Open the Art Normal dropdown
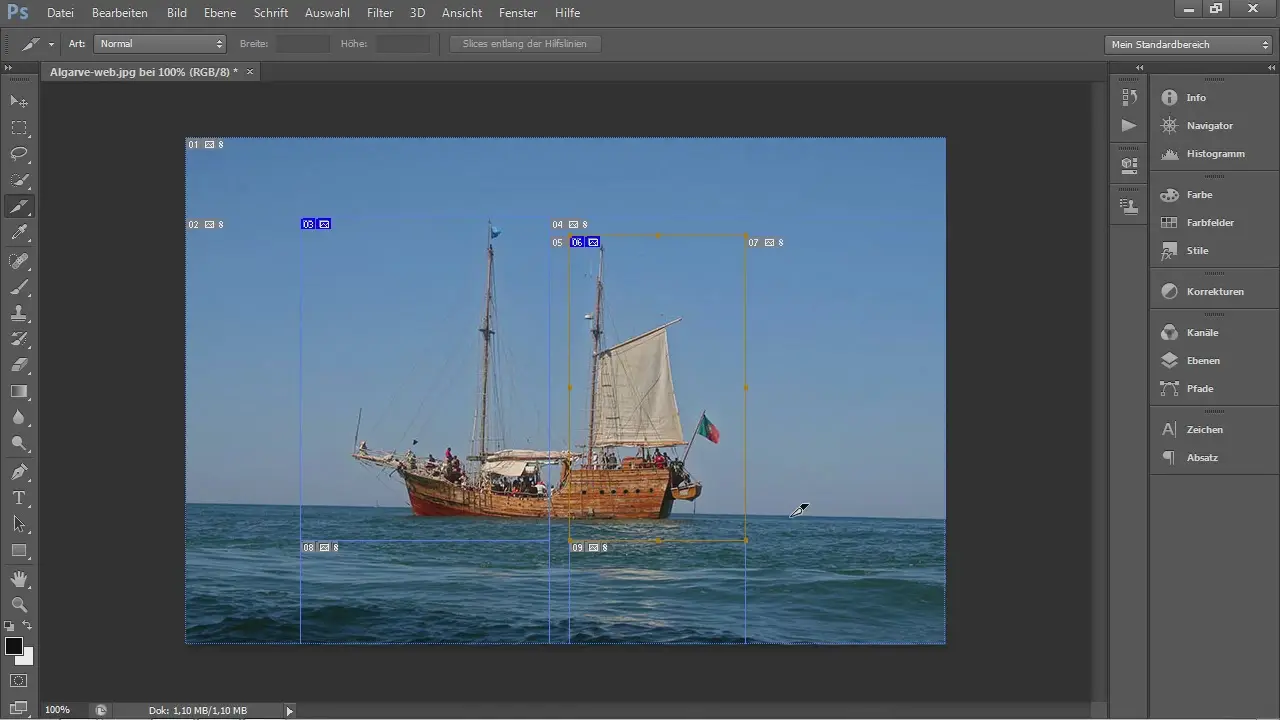Viewport: 1280px width, 720px height. click(160, 44)
